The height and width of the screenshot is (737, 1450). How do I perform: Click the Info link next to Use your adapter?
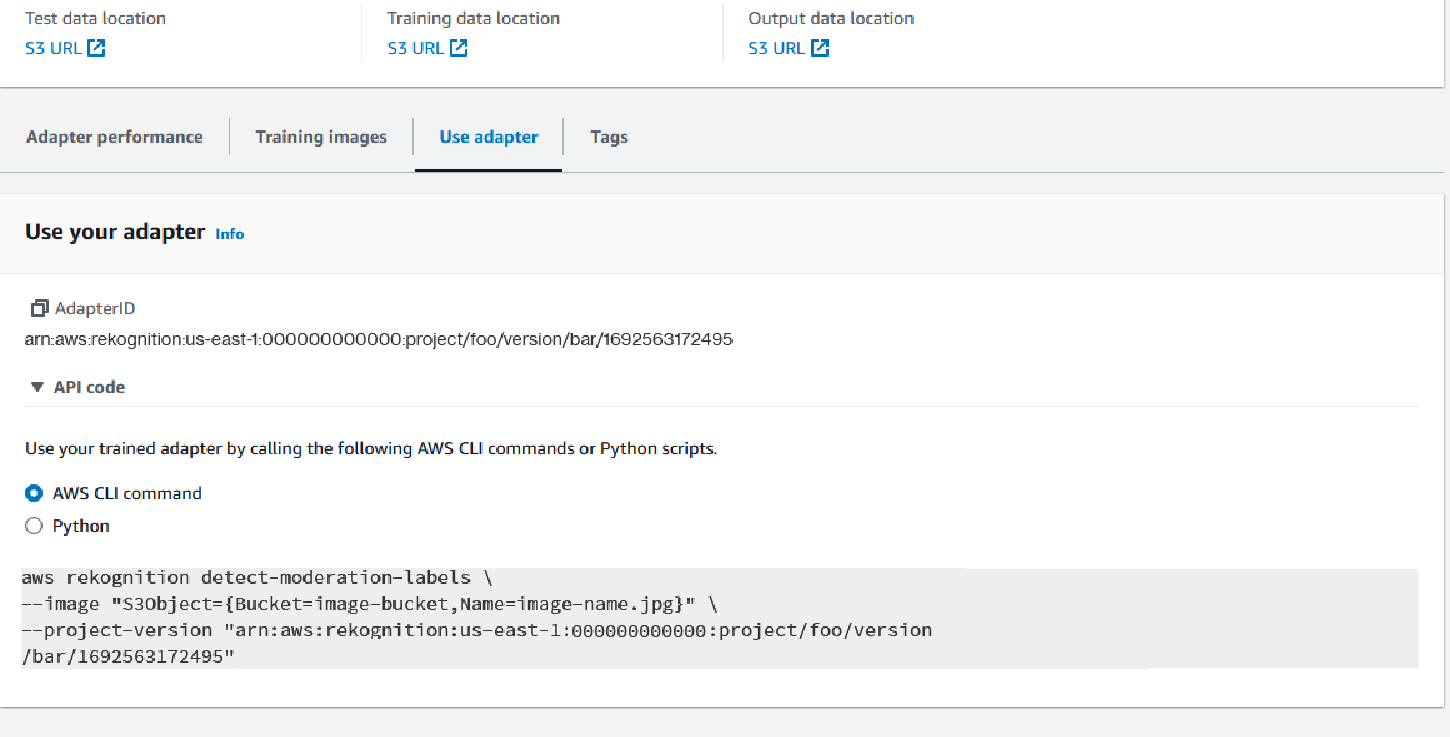click(x=229, y=234)
